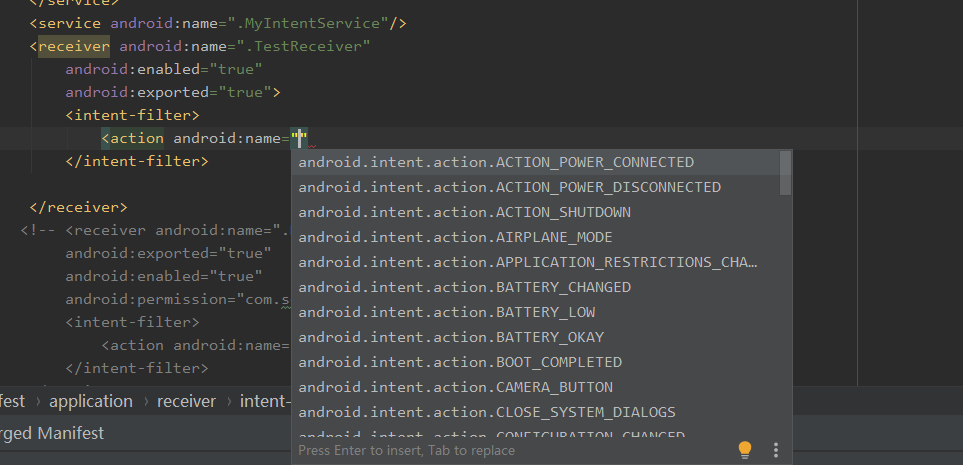Choose ACTION_POWER_DISCONNECTED from completion list
The image size is (963, 465).
(536, 187)
